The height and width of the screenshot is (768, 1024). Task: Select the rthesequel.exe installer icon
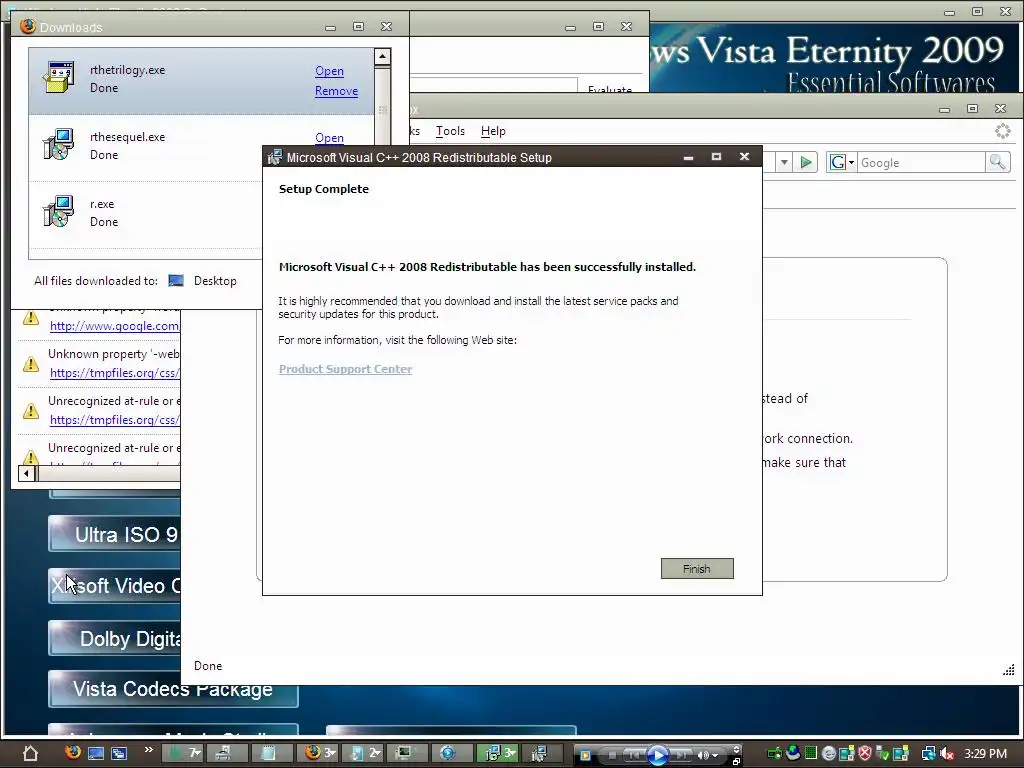(x=58, y=144)
